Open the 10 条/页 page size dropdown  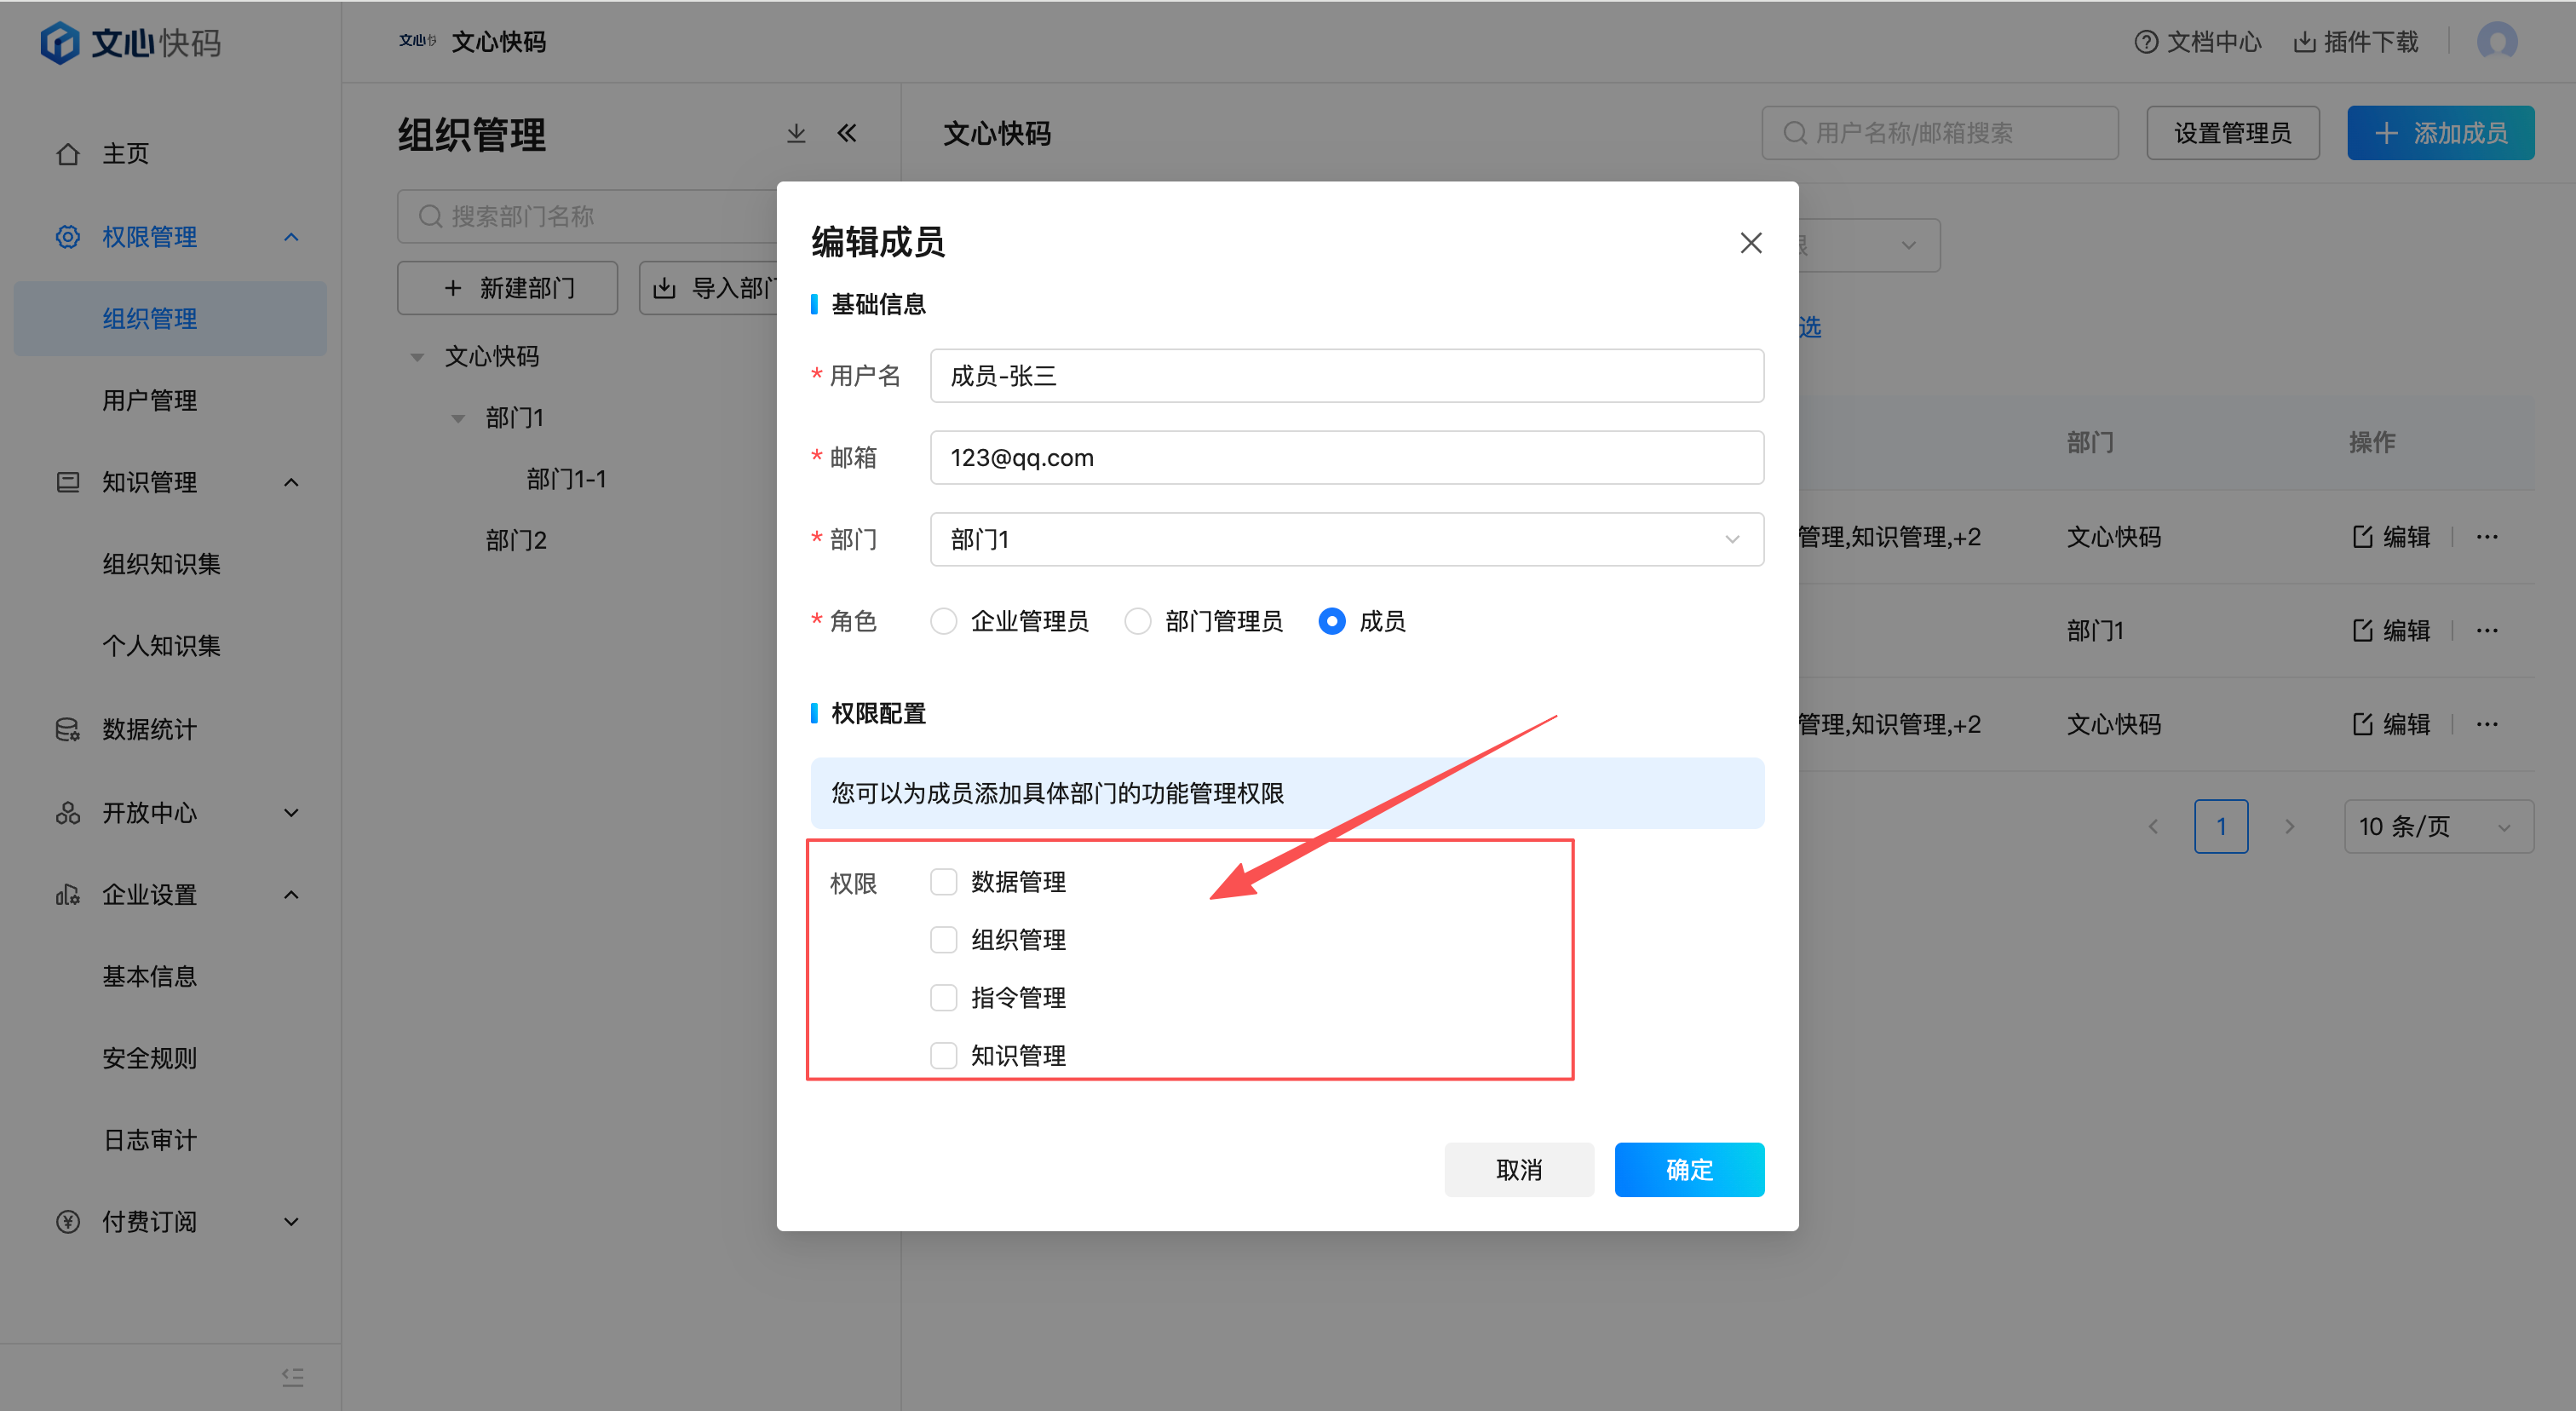[x=2437, y=826]
